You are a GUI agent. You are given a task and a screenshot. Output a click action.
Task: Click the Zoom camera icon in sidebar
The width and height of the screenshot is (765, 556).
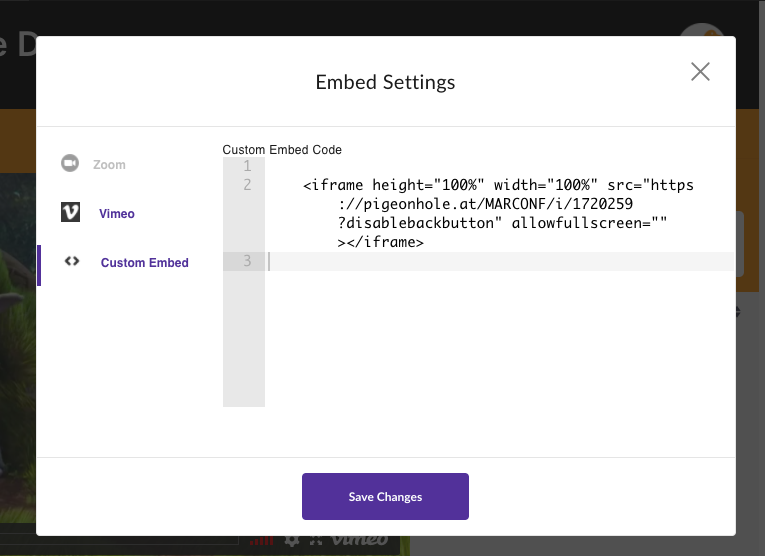point(70,164)
